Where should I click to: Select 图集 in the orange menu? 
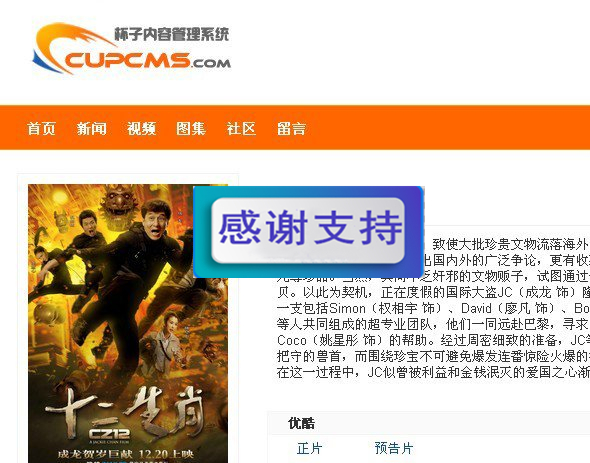191,129
